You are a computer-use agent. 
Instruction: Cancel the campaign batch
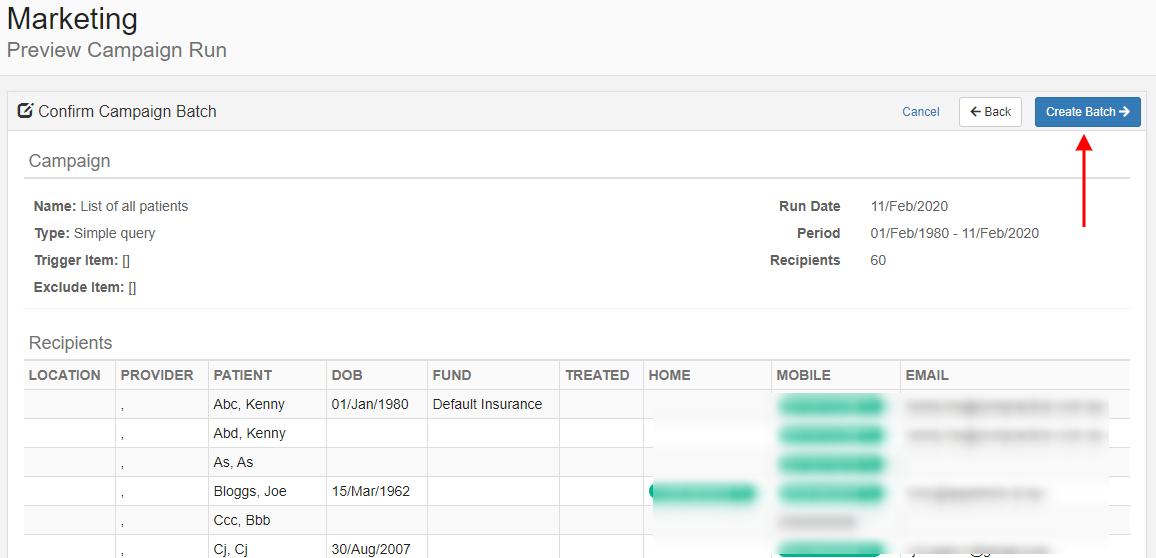921,112
